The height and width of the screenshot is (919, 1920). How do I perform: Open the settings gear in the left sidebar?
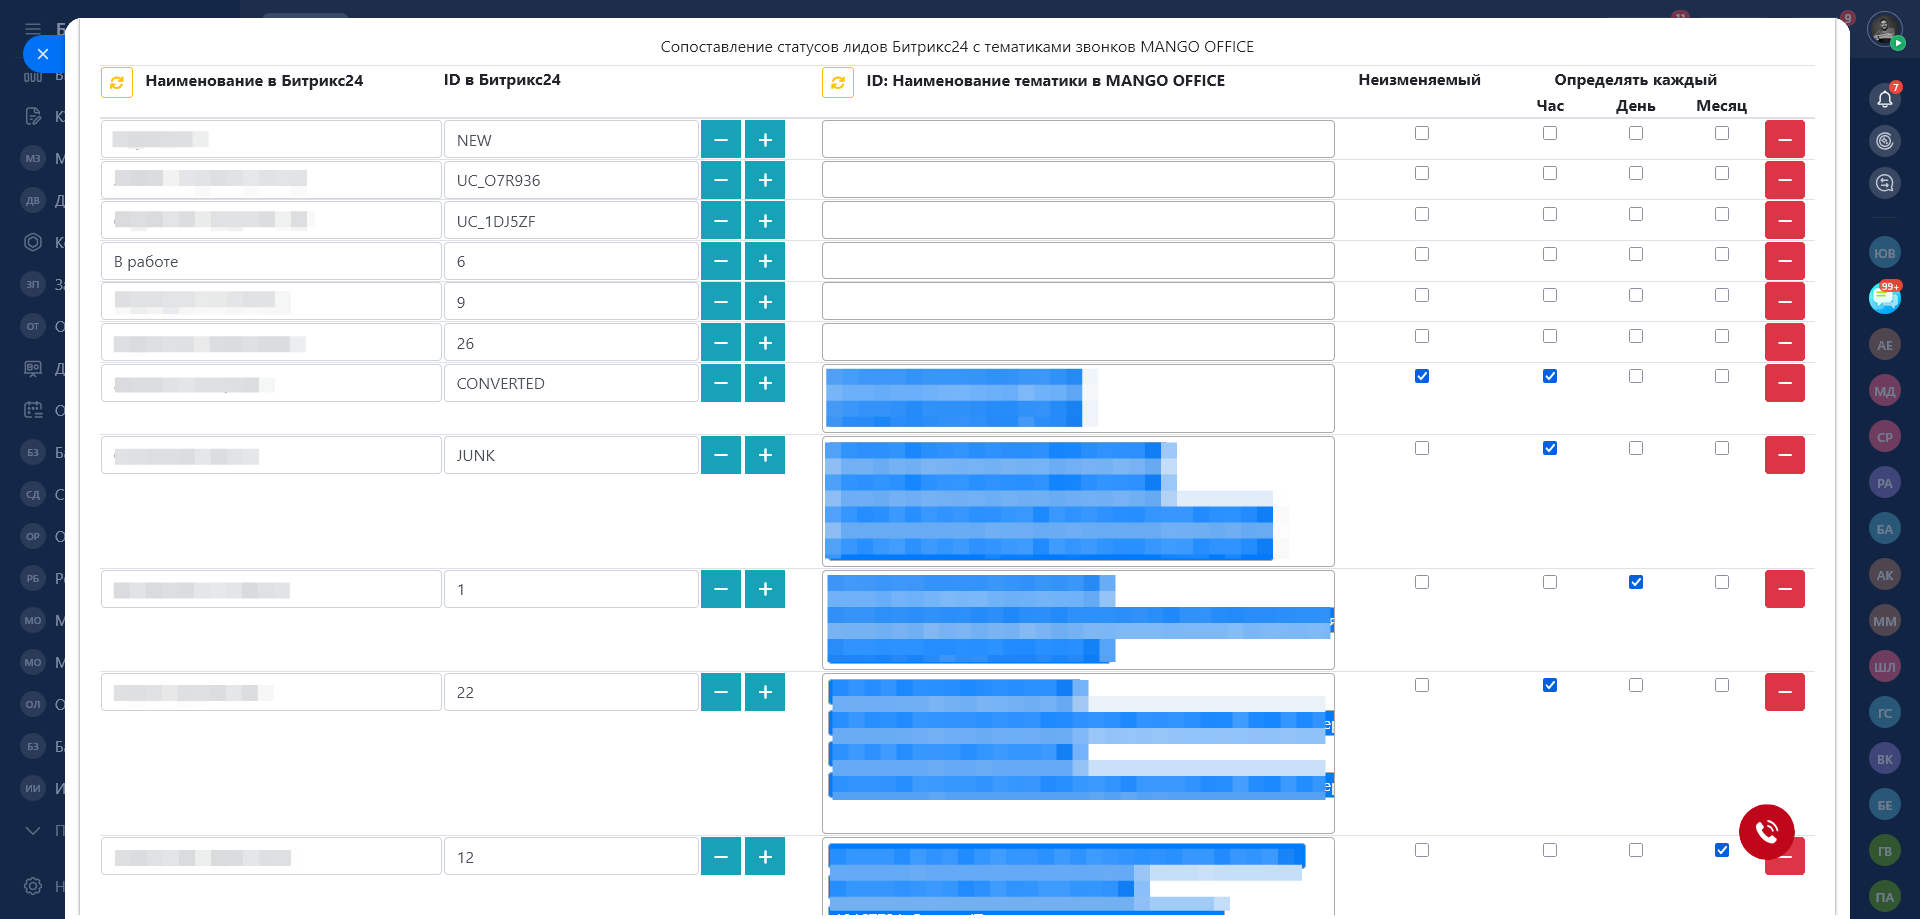[33, 886]
